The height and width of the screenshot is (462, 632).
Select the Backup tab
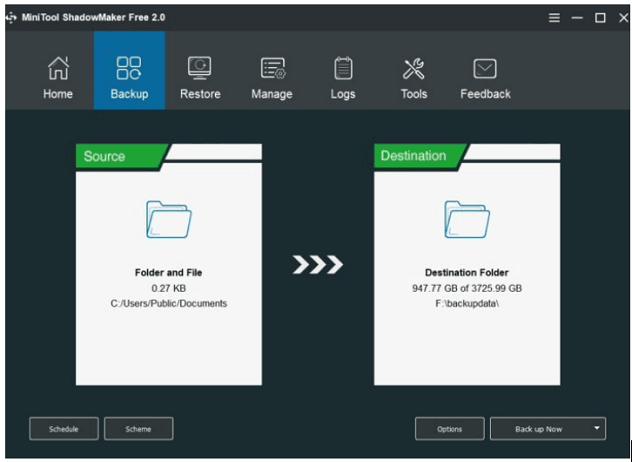point(129,71)
